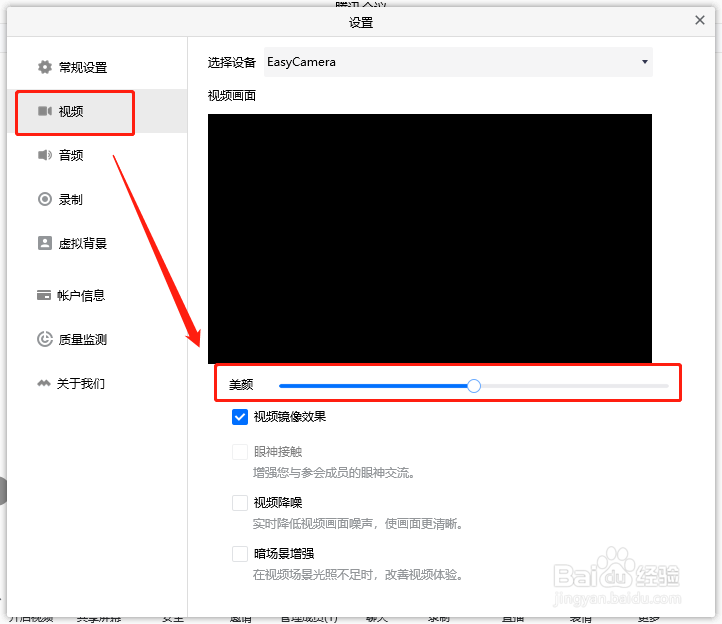Viewport: 722px width, 624px height.
Task: Select the 视频 settings tab
Action: tap(97, 111)
